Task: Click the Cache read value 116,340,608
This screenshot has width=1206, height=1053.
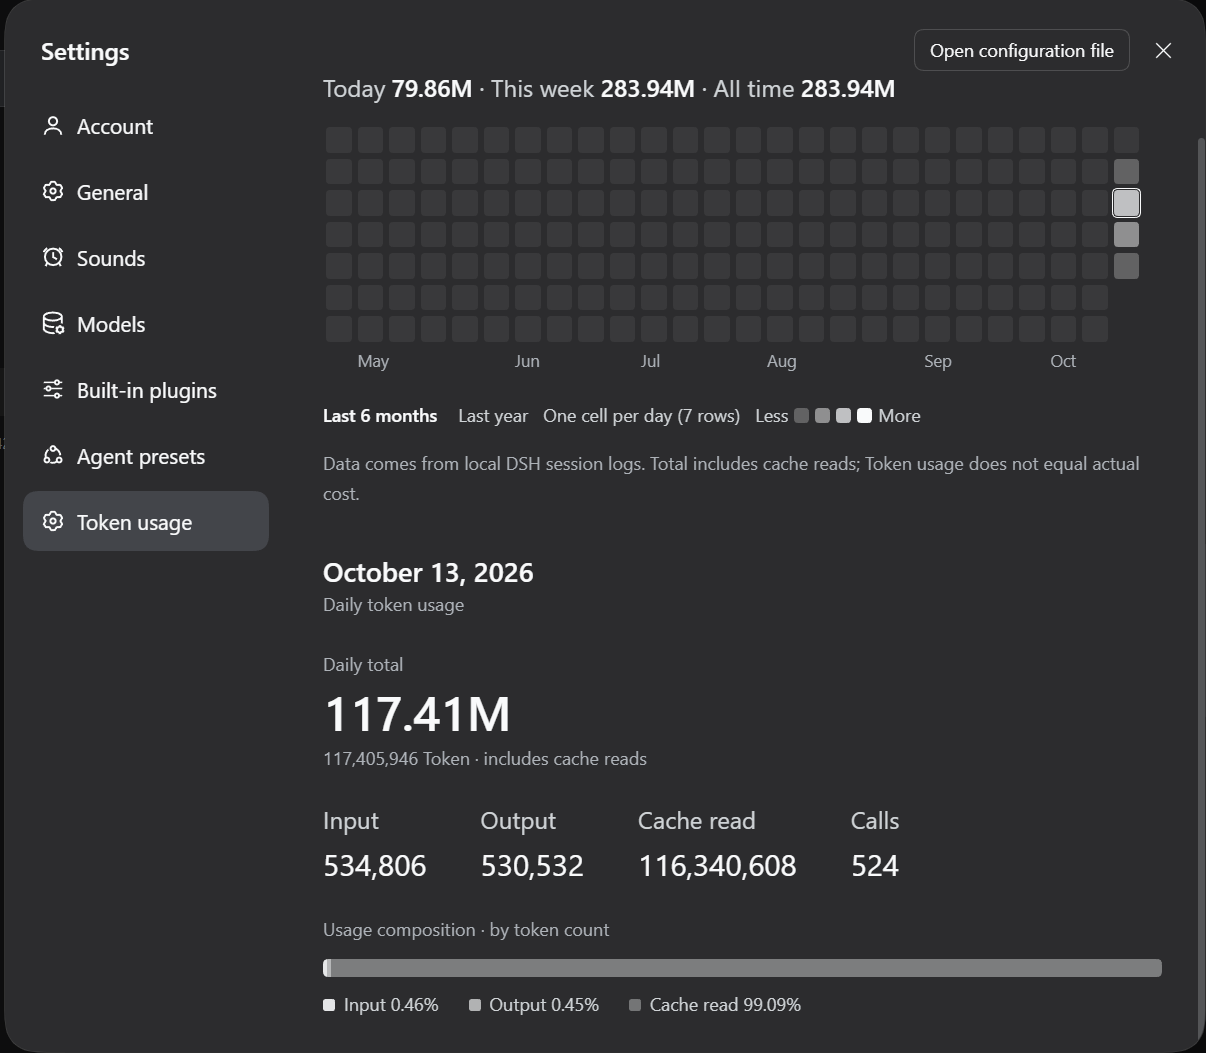Action: coord(717,866)
